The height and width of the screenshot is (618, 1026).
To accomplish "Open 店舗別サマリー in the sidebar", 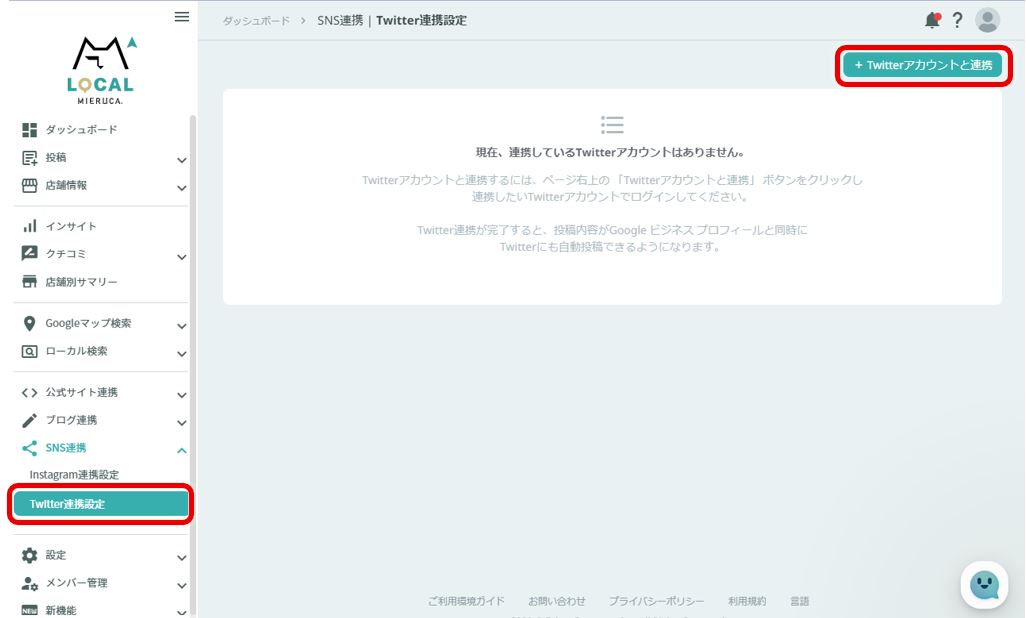I will [x=81, y=282].
